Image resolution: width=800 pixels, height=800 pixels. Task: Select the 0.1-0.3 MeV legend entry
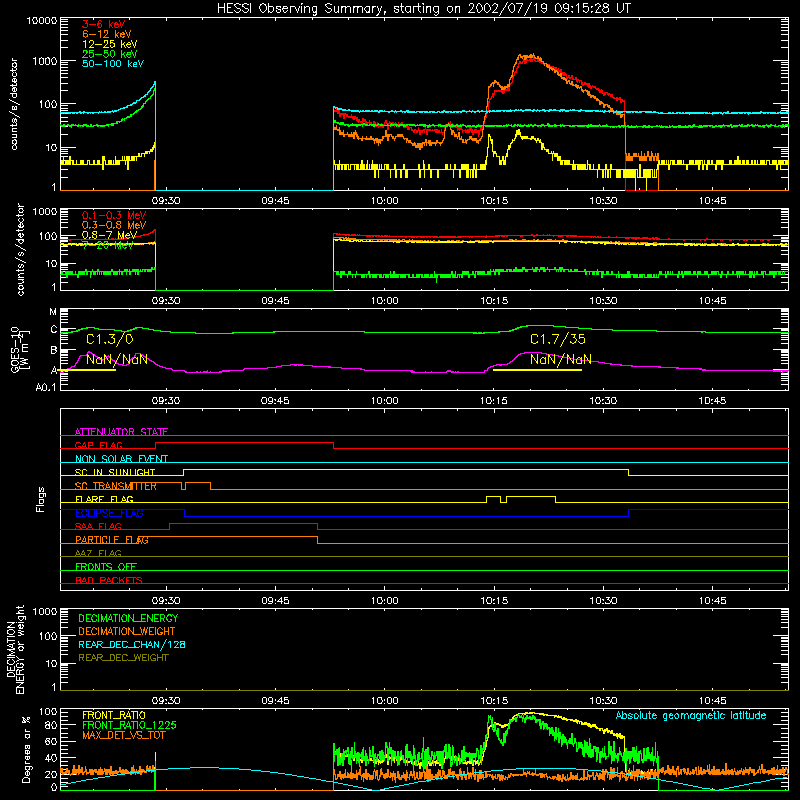(x=114, y=215)
